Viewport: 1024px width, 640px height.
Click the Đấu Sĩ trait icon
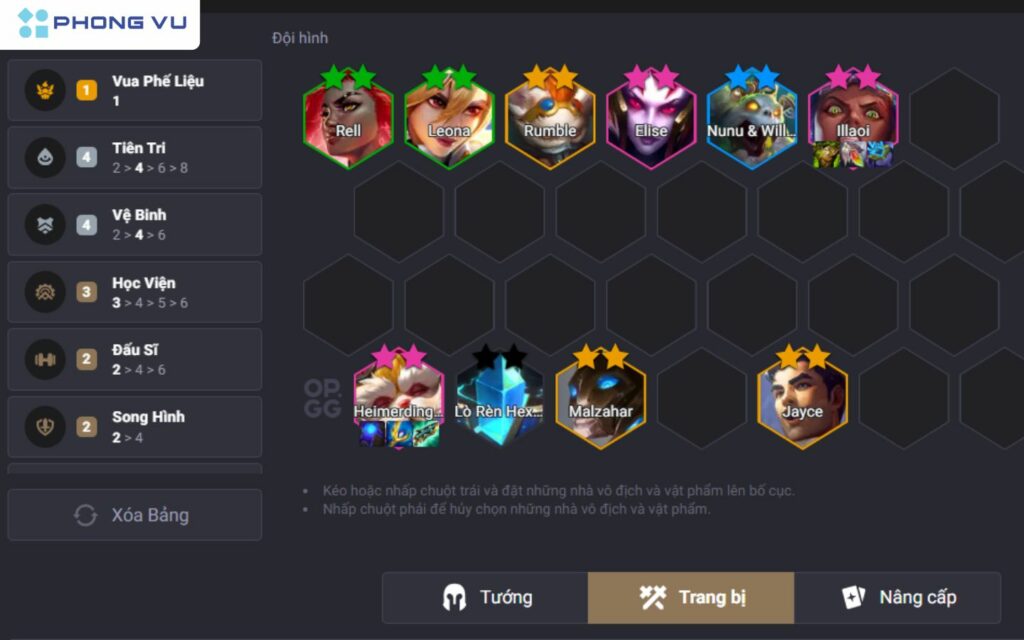45,359
